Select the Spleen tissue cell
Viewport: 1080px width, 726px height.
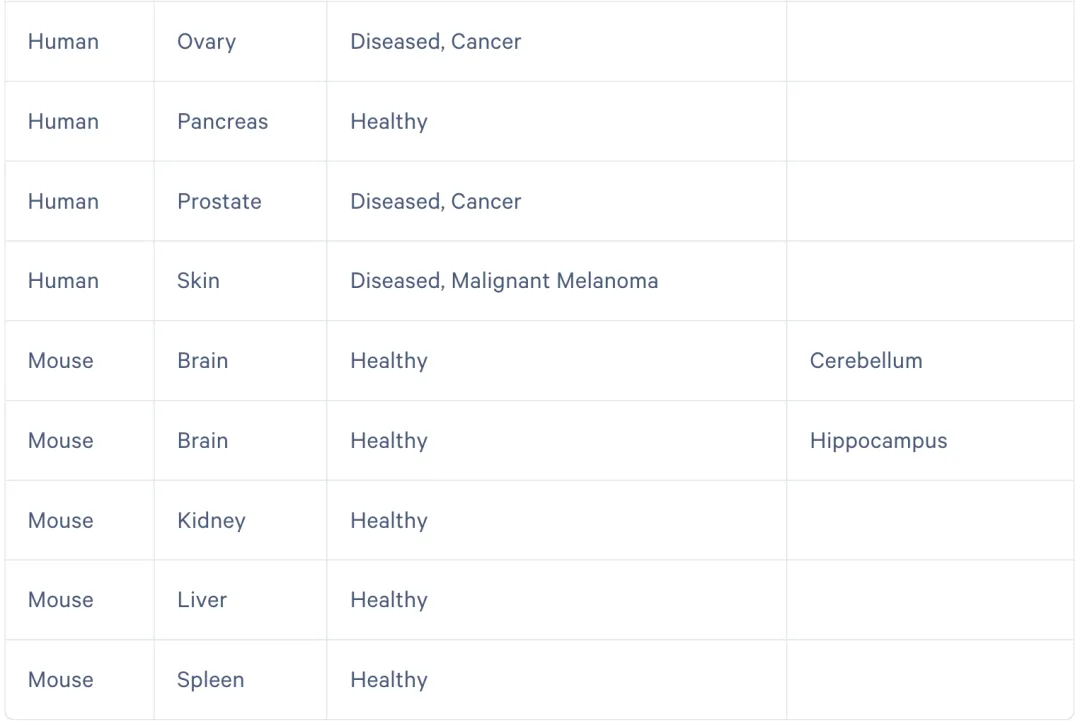coord(210,680)
